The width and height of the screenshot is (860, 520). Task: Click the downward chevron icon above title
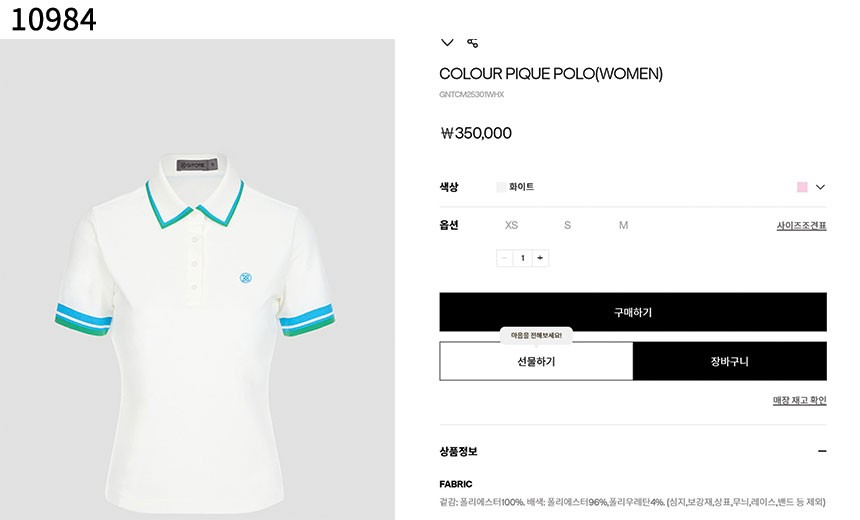(x=447, y=43)
